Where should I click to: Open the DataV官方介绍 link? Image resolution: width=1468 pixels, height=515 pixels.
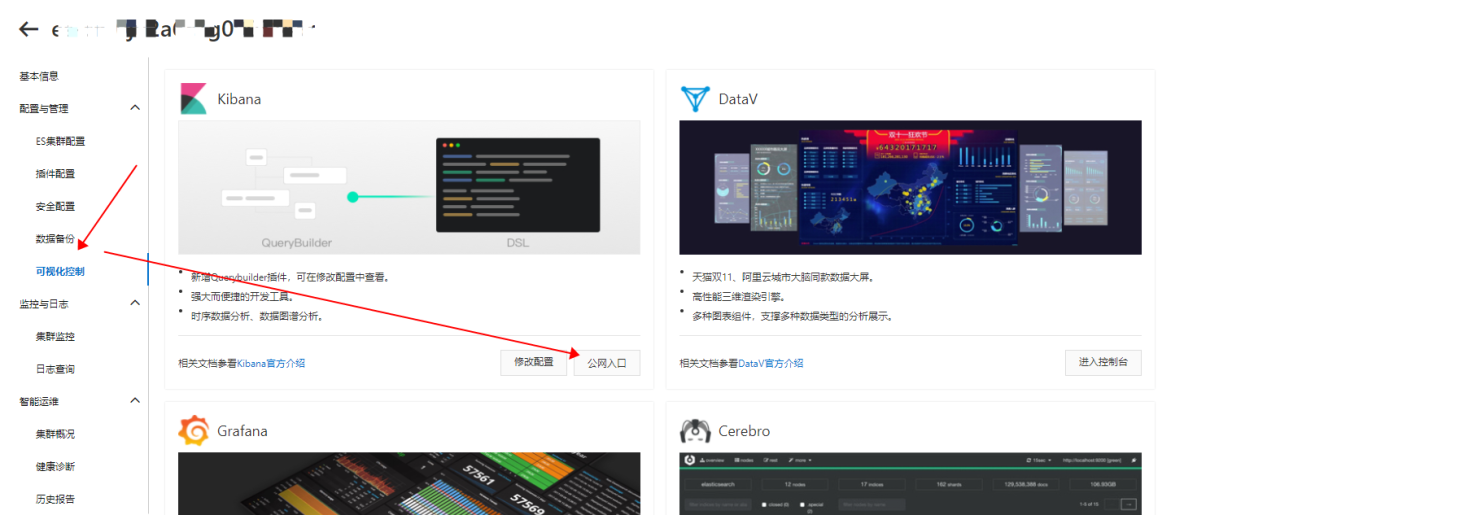[770, 363]
